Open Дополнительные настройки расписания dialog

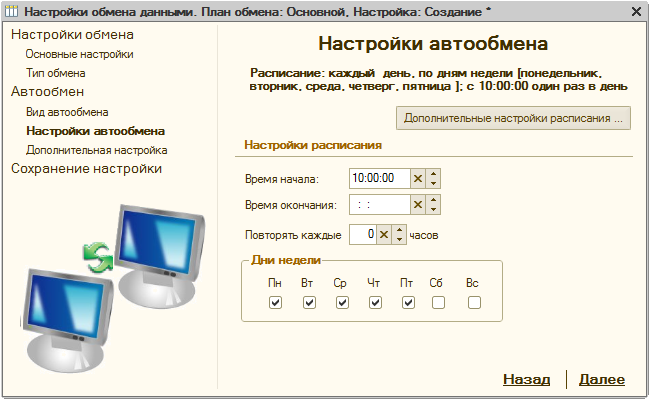coord(513,118)
